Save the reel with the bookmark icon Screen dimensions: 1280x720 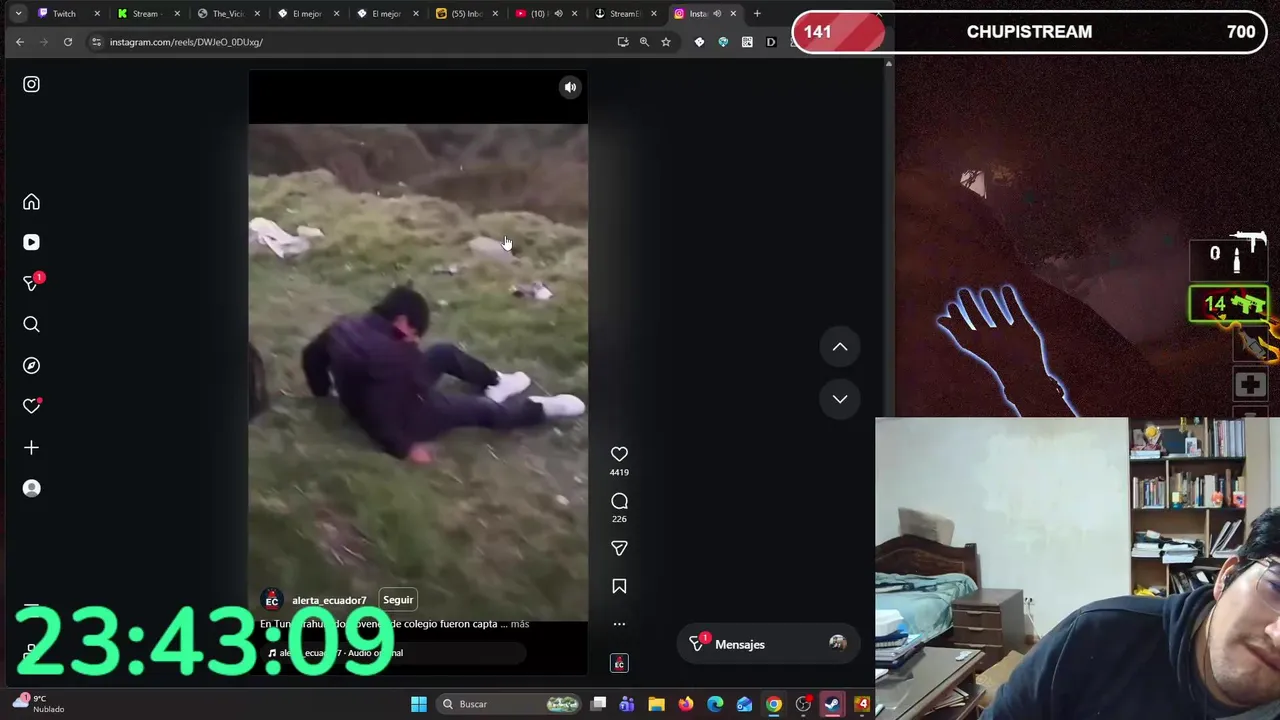tap(619, 586)
